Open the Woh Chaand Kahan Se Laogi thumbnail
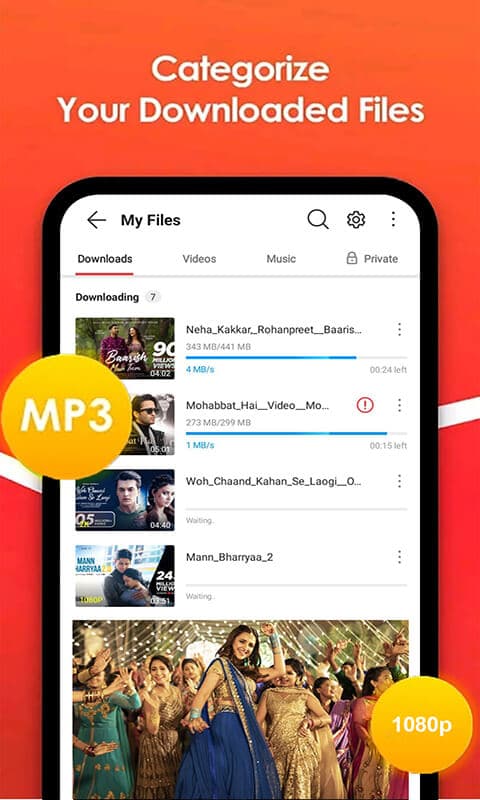The width and height of the screenshot is (480, 800). point(125,500)
